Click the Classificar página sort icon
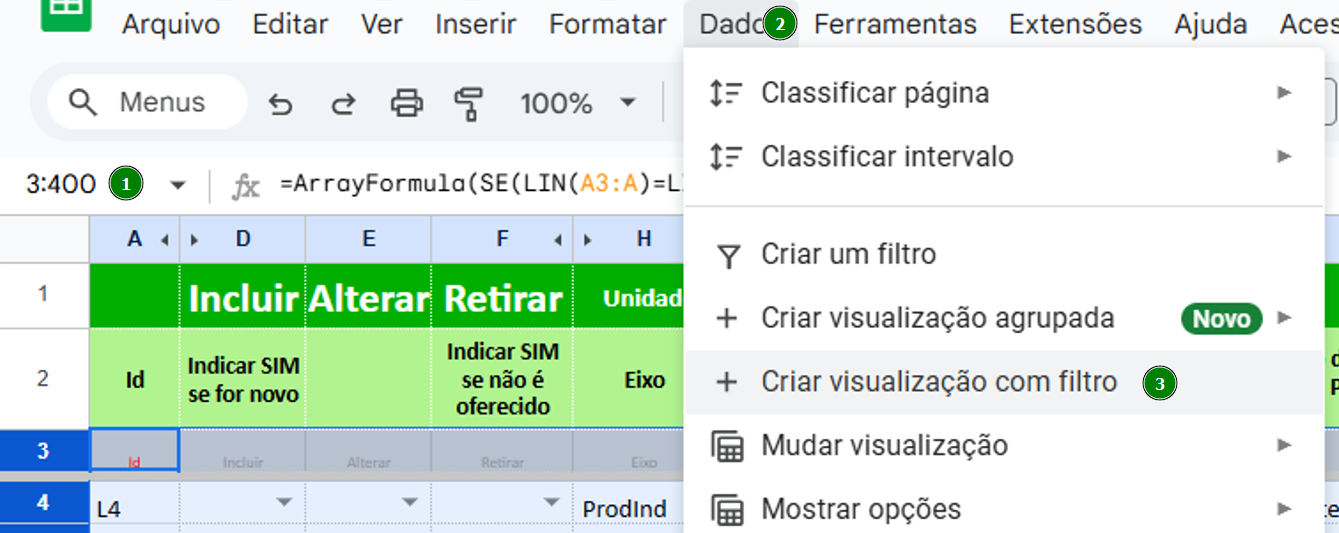The image size is (1339, 533). point(726,93)
